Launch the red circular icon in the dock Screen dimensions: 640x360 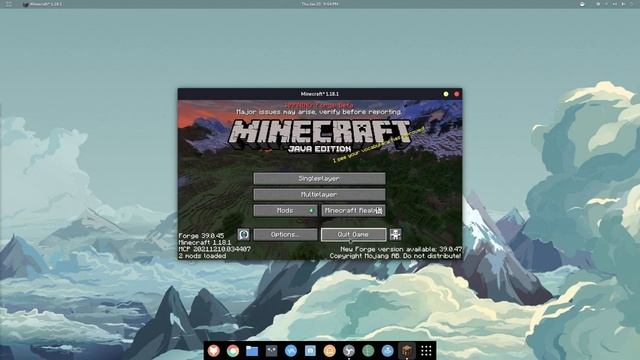[213, 351]
